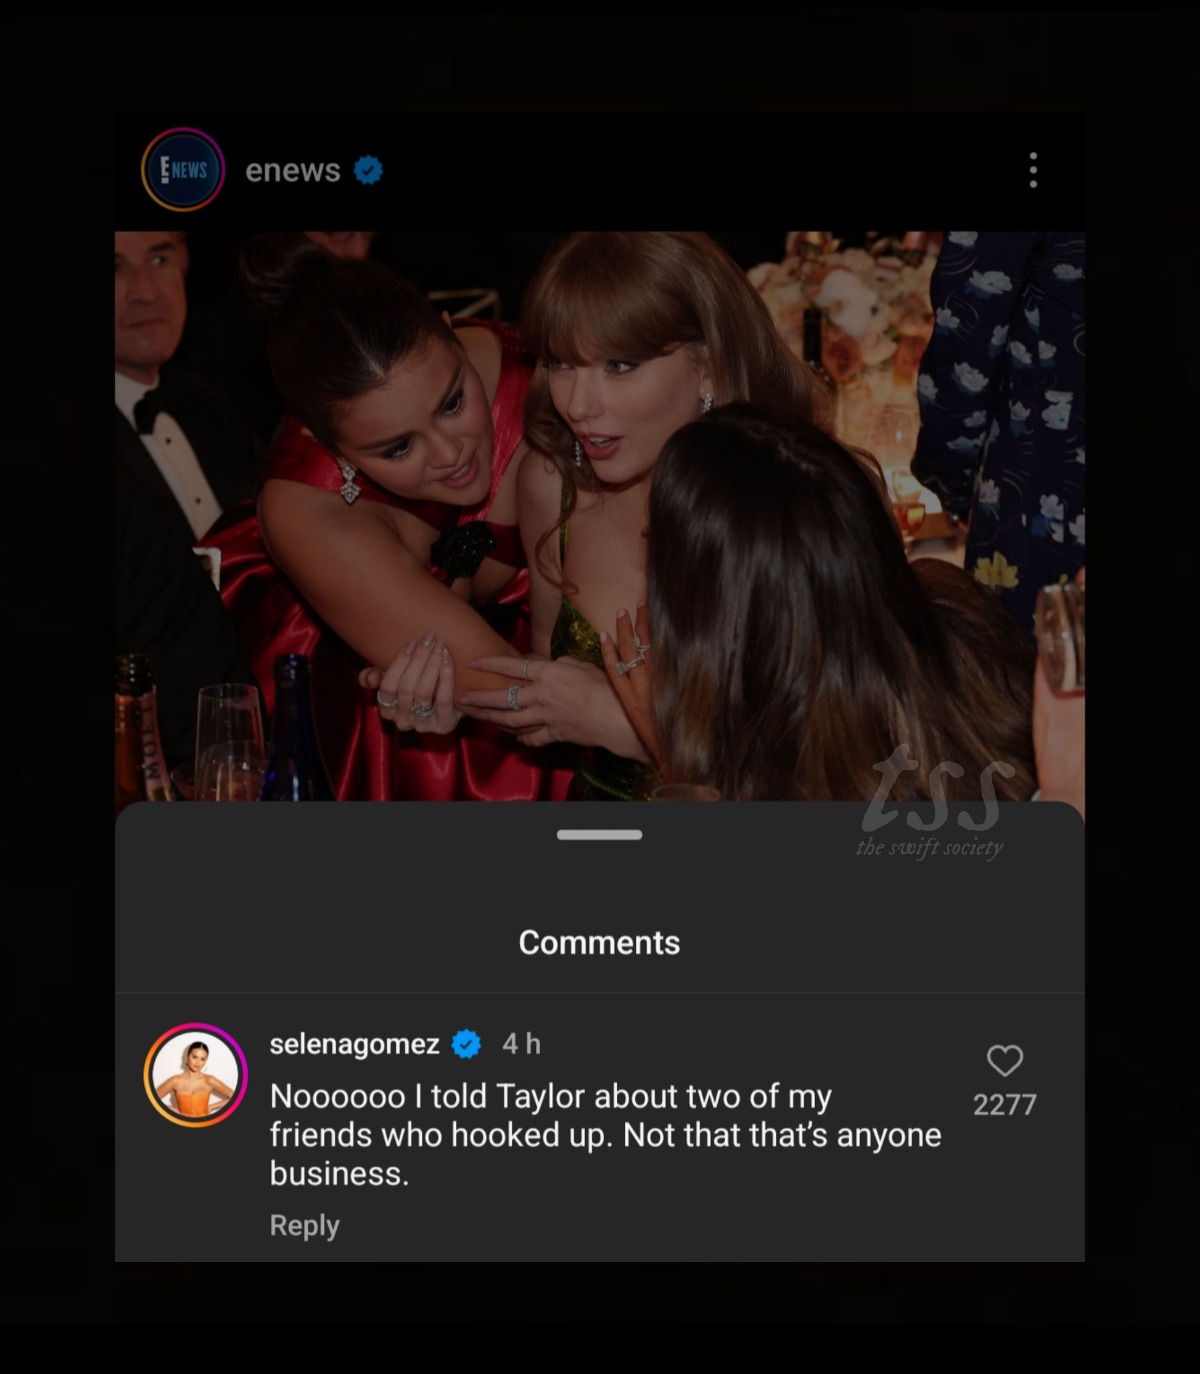Tap the like count 2277

click(1004, 1103)
